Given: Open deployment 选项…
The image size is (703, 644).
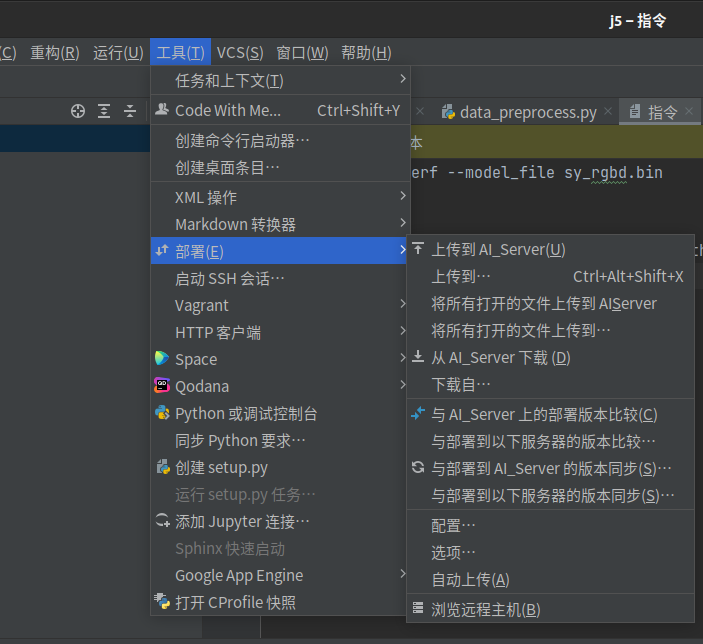Looking at the screenshot, I should pos(550,553).
